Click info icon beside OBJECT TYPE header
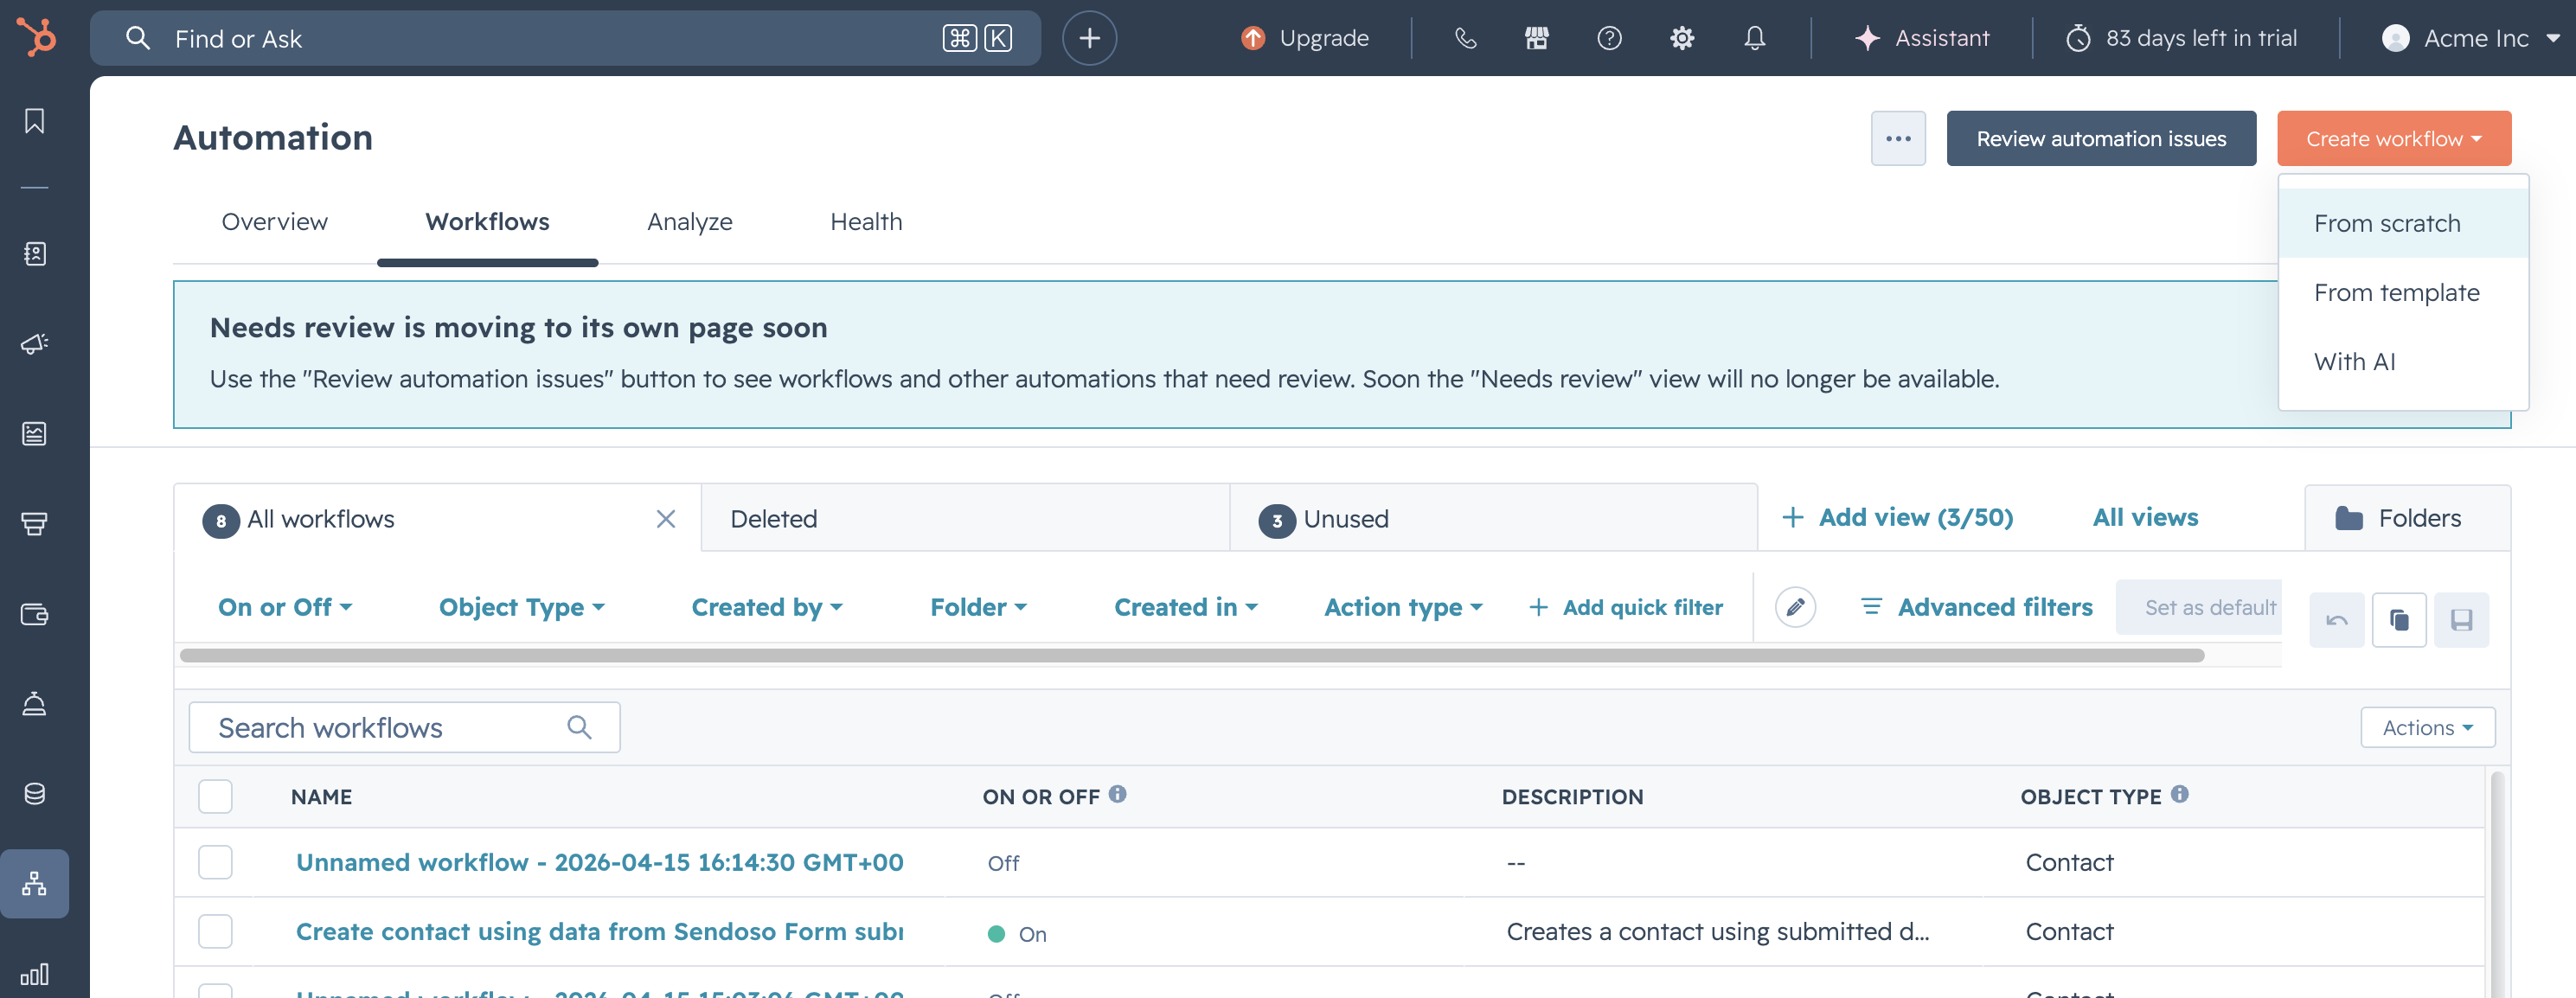 point(2179,794)
